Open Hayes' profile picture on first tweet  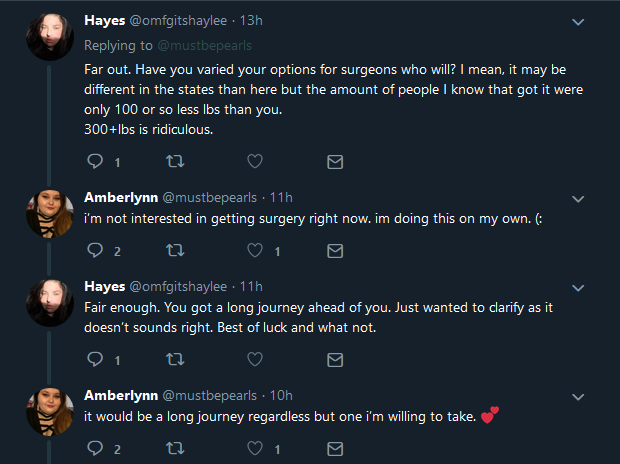pyautogui.click(x=50, y=37)
